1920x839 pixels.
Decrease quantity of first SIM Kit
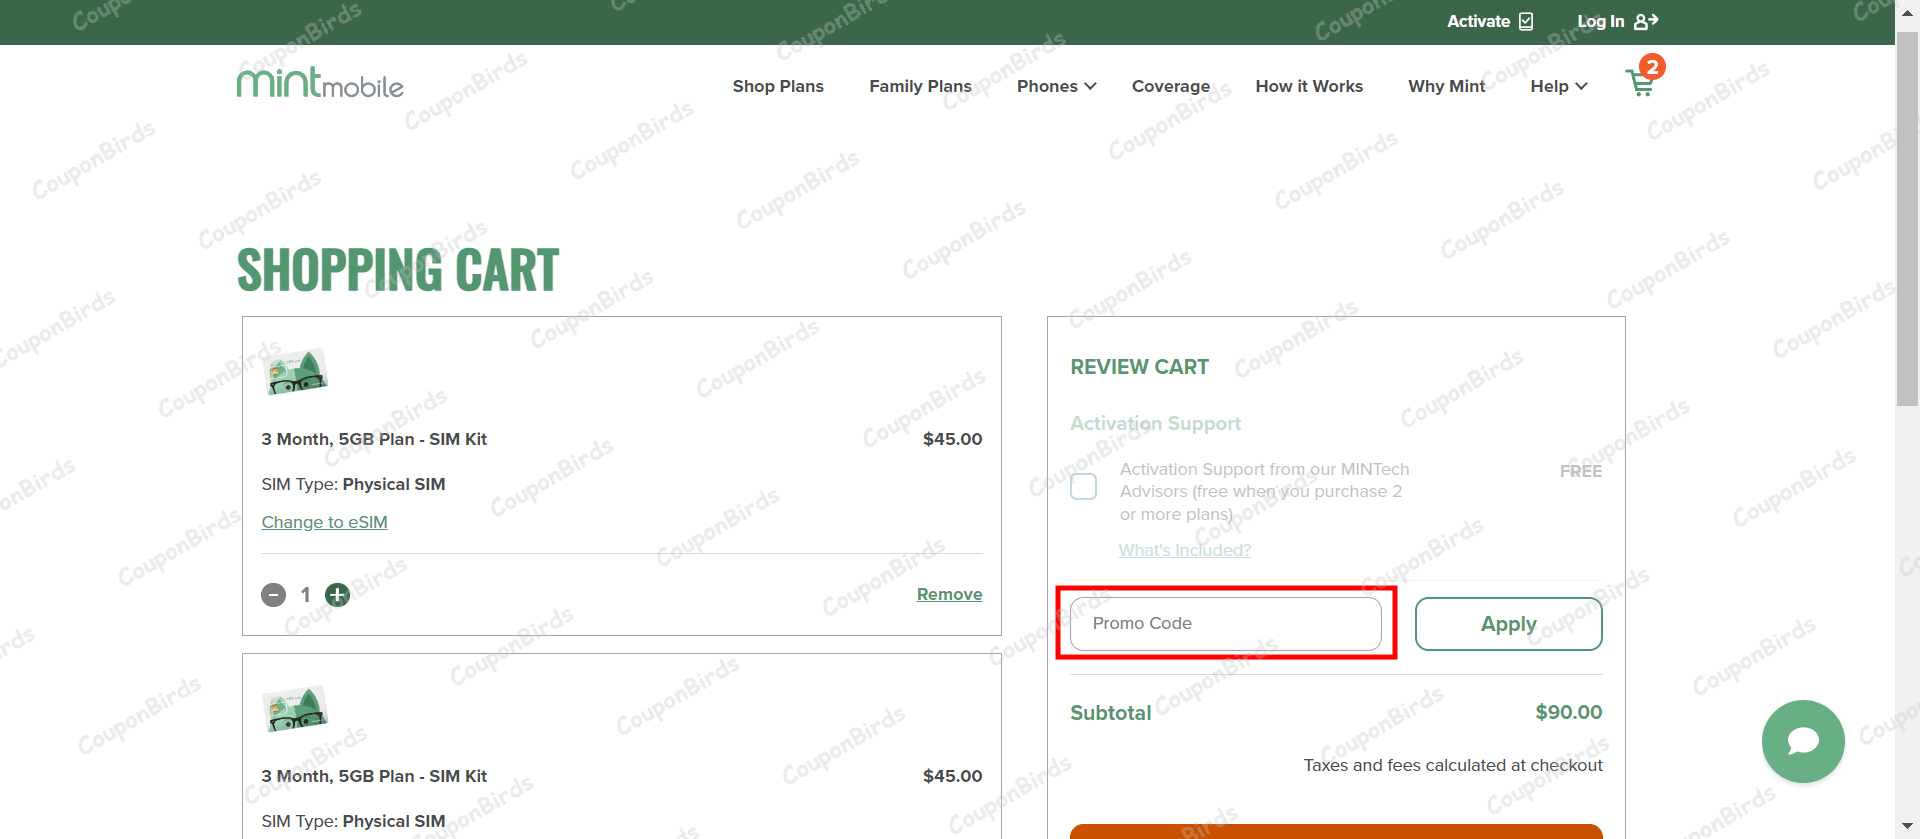pos(273,595)
